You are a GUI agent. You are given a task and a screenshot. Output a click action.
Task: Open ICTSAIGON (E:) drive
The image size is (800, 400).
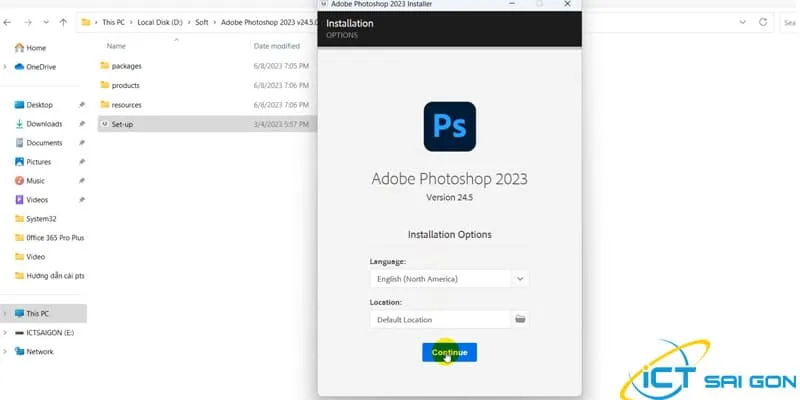[44, 333]
